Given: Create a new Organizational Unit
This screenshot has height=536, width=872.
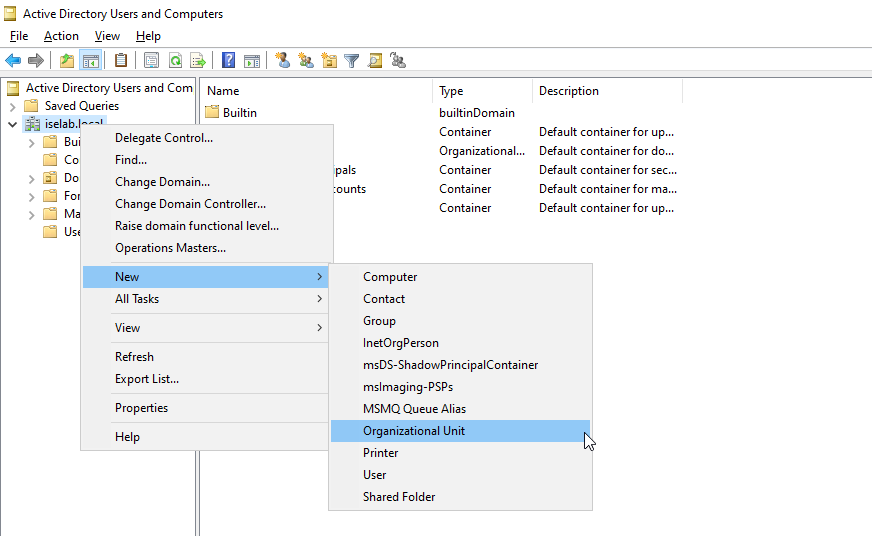Looking at the screenshot, I should pyautogui.click(x=460, y=431).
